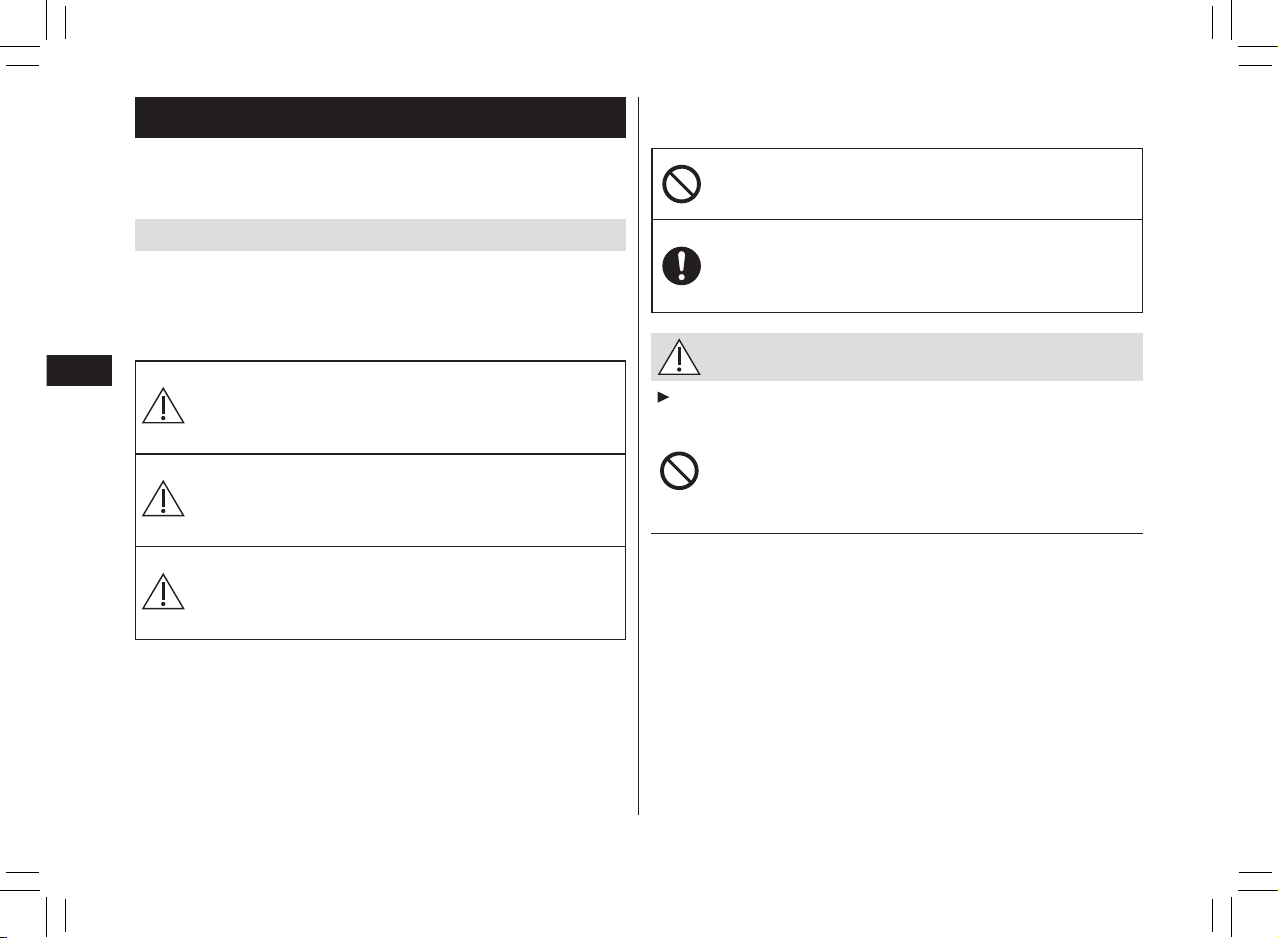Click the horizontal rule under the lower prohibition symbol
The width and height of the screenshot is (1279, 938).
(x=897, y=533)
